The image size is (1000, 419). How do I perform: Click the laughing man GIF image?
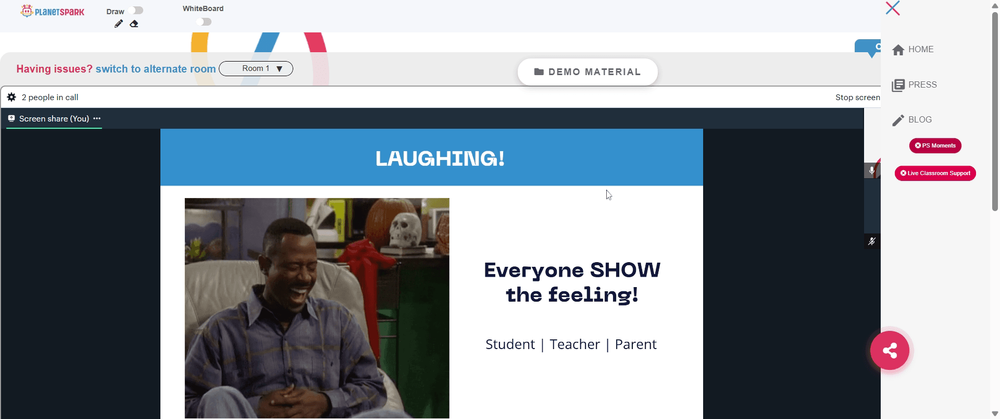tap(317, 308)
